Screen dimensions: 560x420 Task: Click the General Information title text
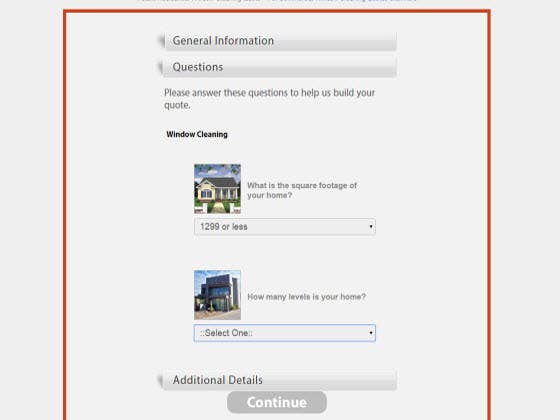click(223, 41)
